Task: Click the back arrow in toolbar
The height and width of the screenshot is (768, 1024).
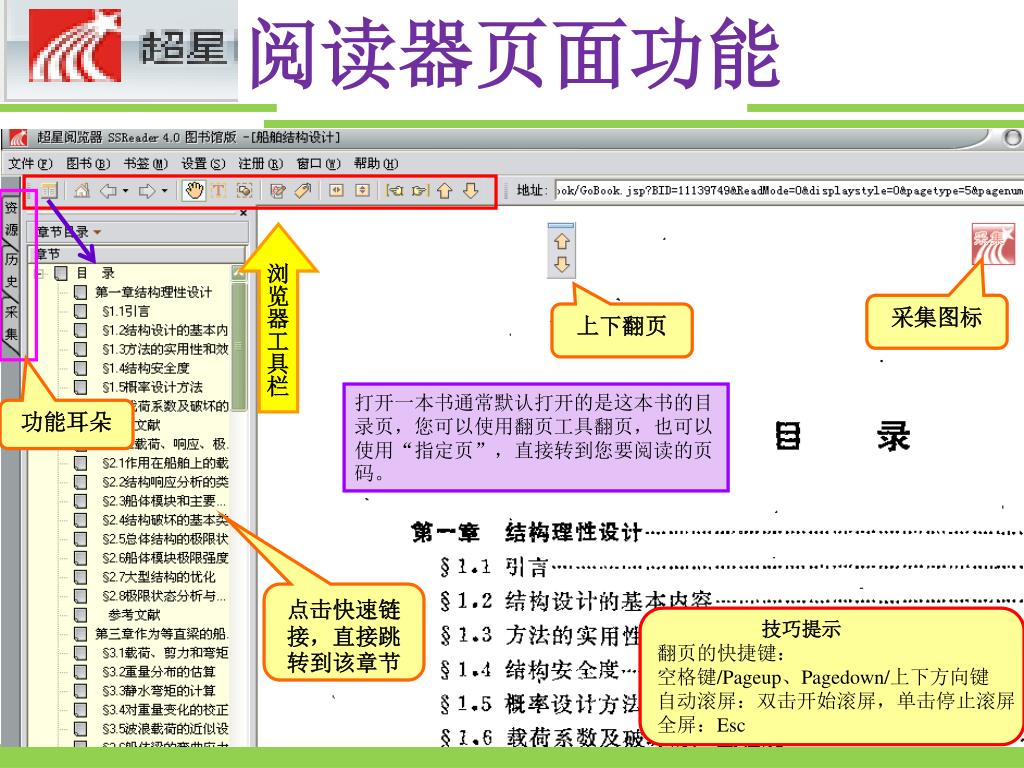Action: pos(108,191)
